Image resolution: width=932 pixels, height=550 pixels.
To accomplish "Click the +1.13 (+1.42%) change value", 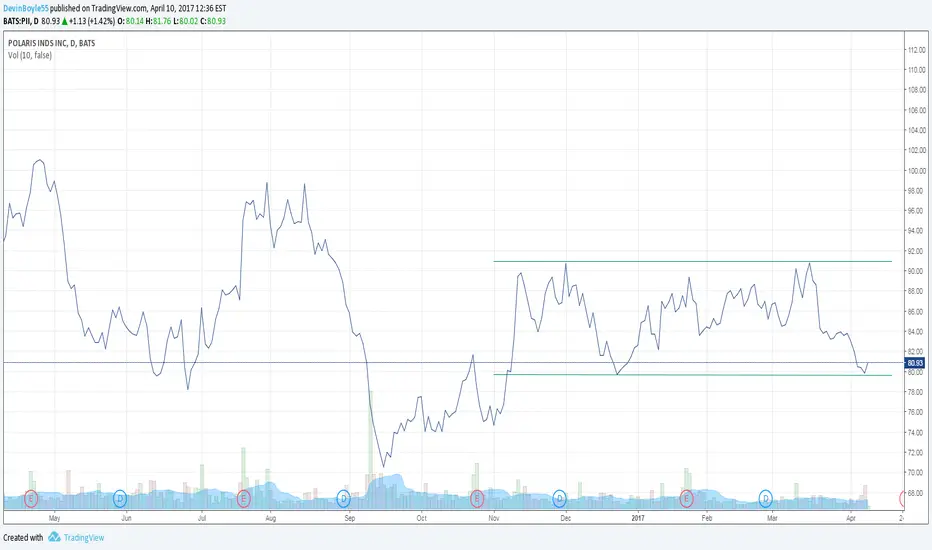I will pos(92,21).
